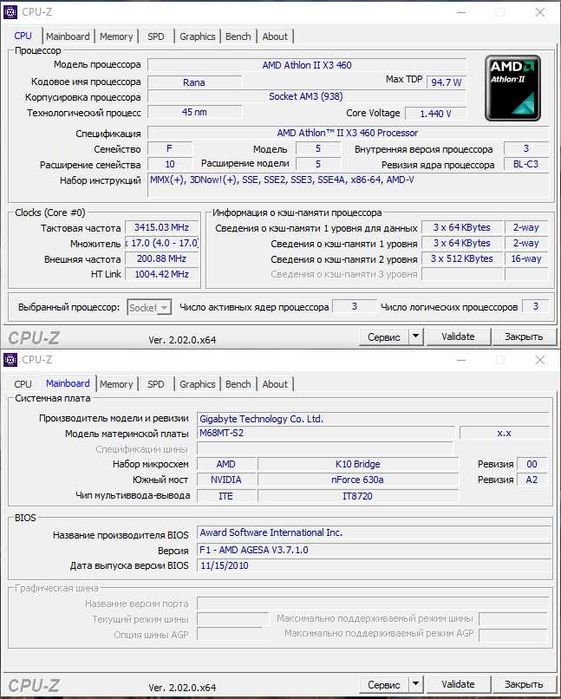This screenshot has height=699, width=561.
Task: Click the 'F1 - AMD AGESA V3.7.1.0' version field
Action: coord(373,550)
